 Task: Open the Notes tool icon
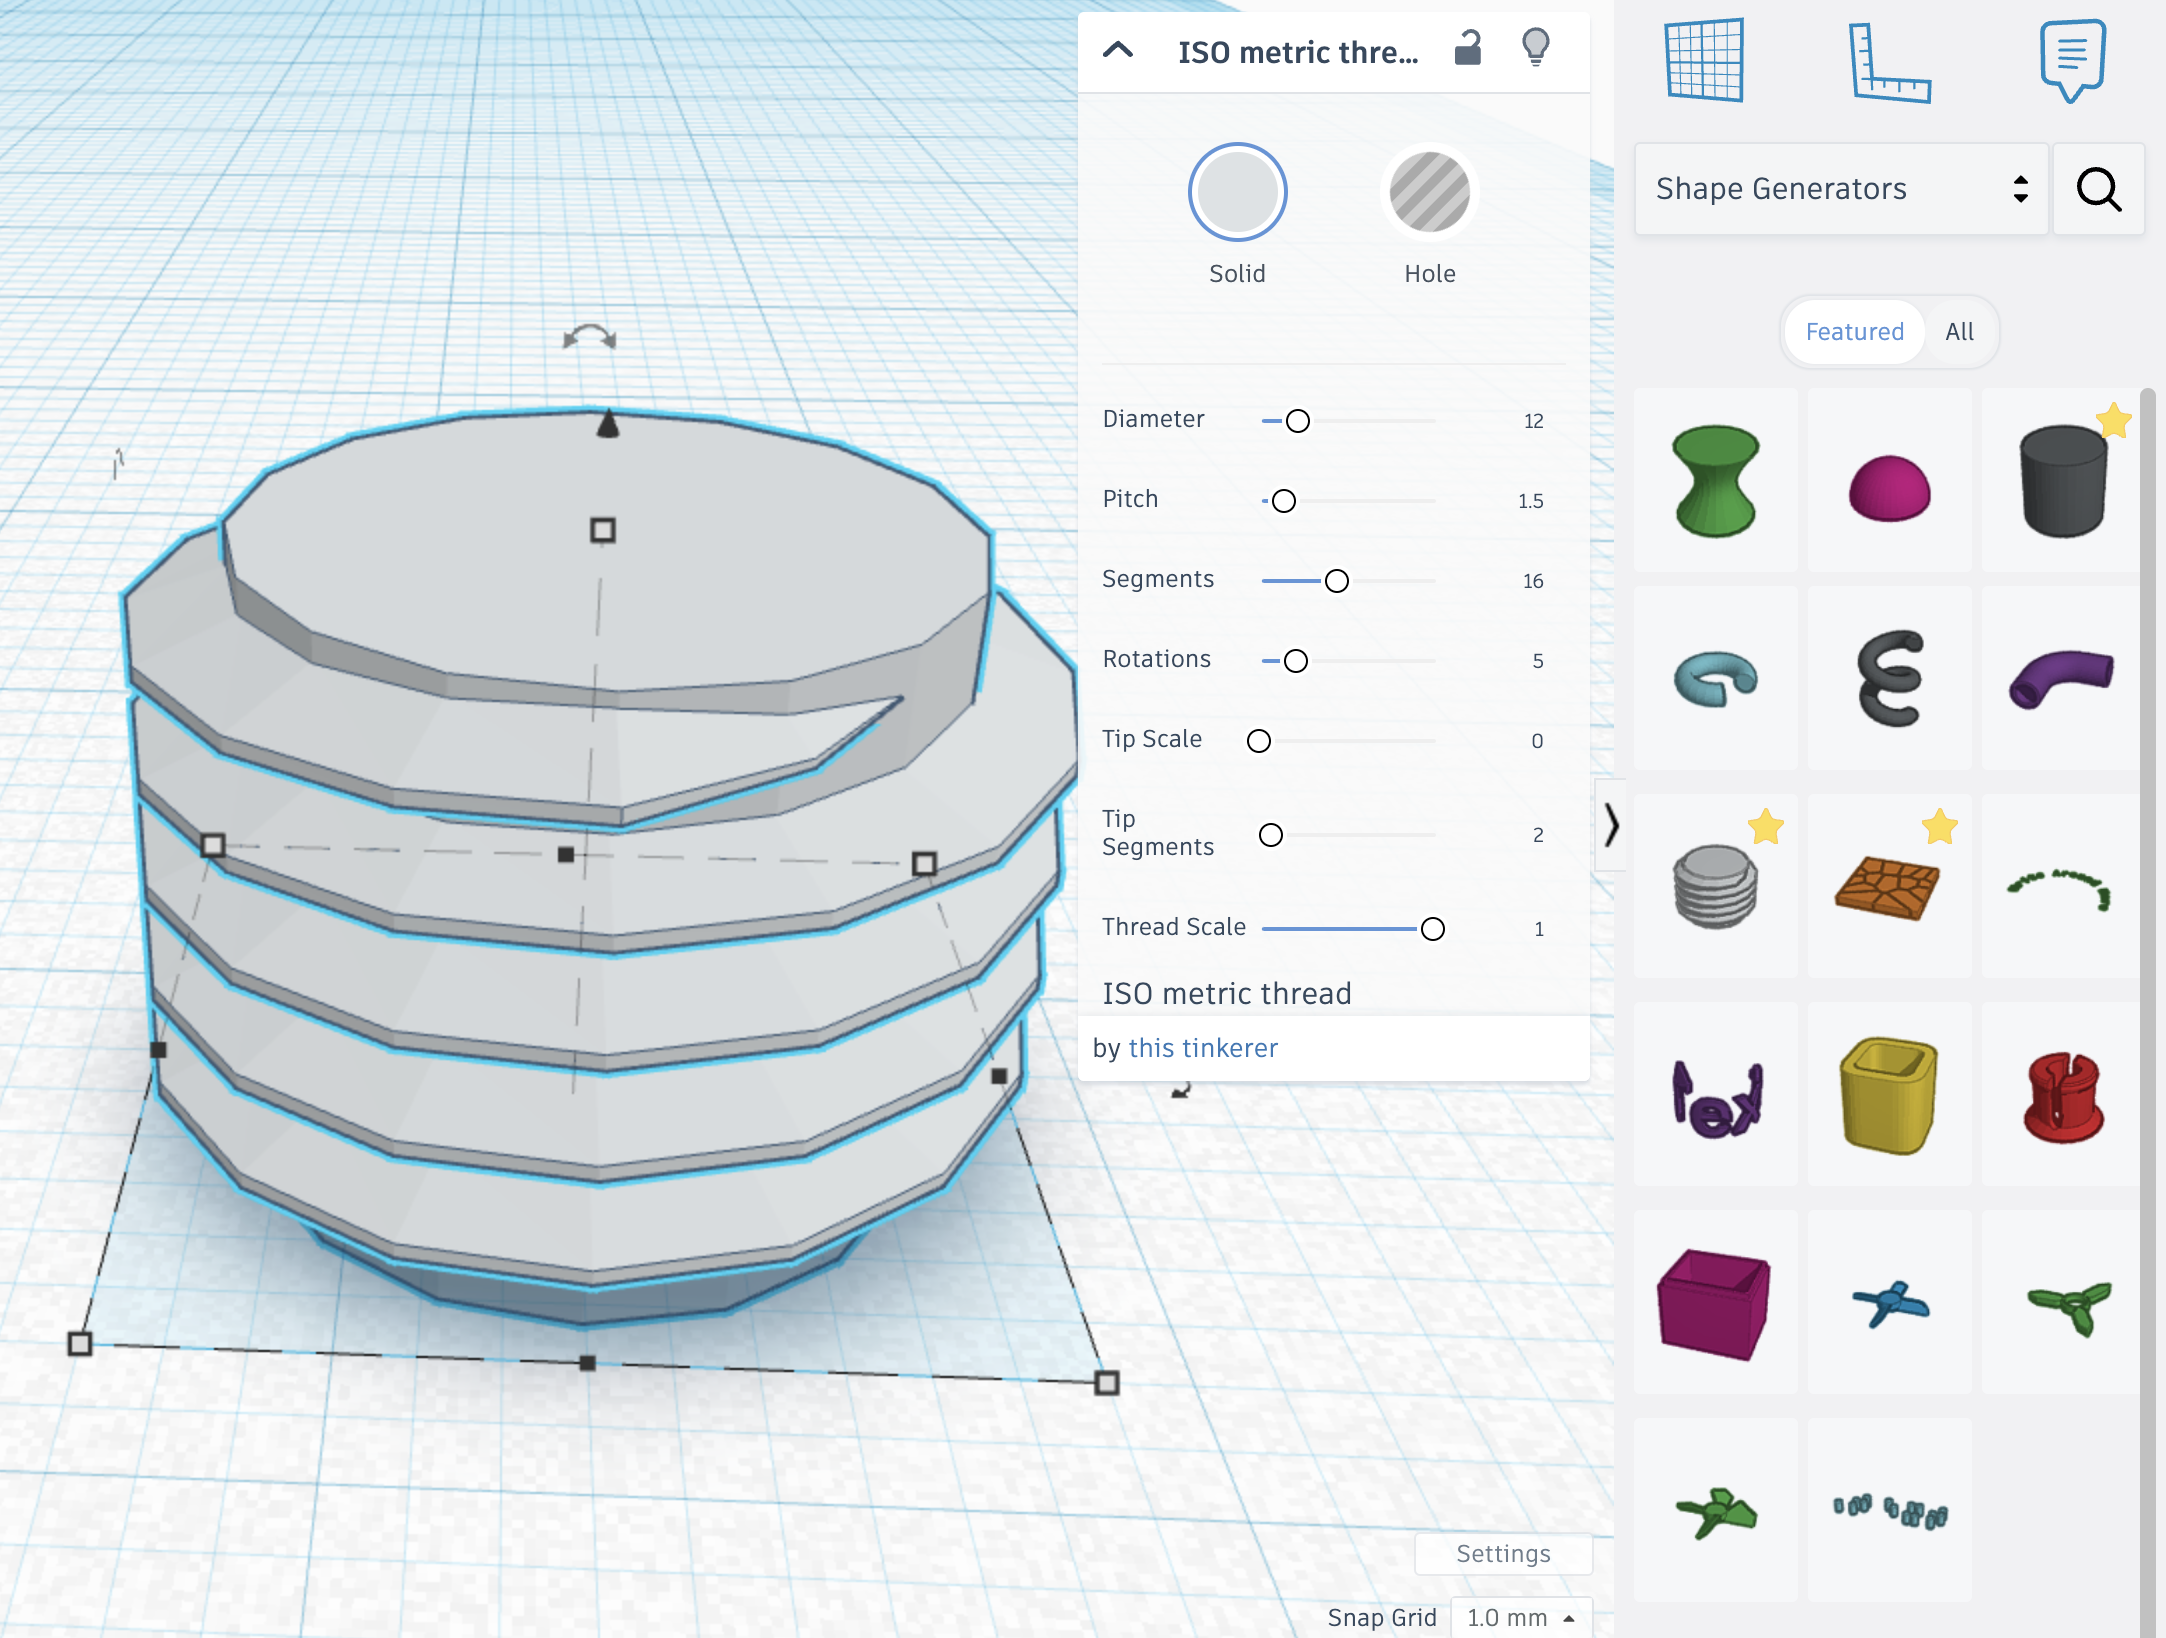point(2072,60)
